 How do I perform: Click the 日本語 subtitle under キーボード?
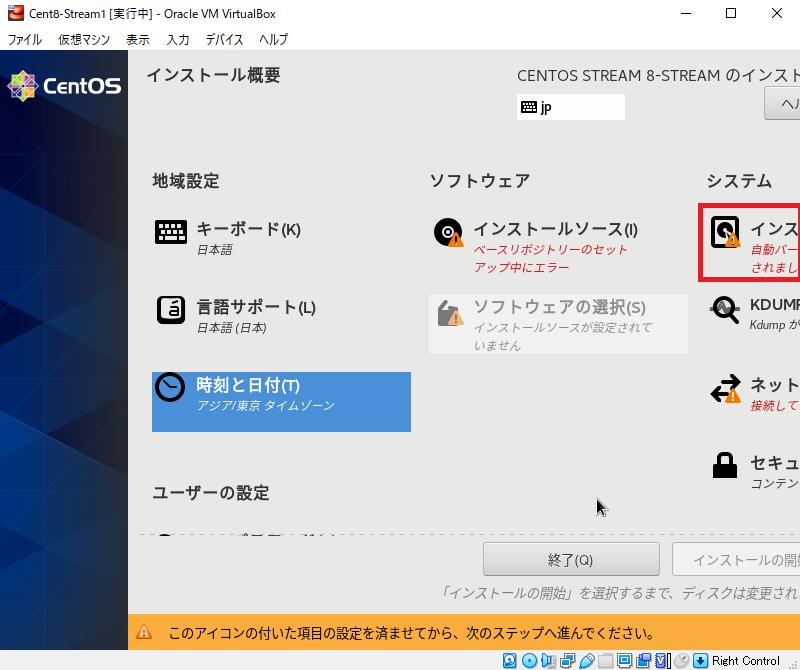click(x=215, y=250)
